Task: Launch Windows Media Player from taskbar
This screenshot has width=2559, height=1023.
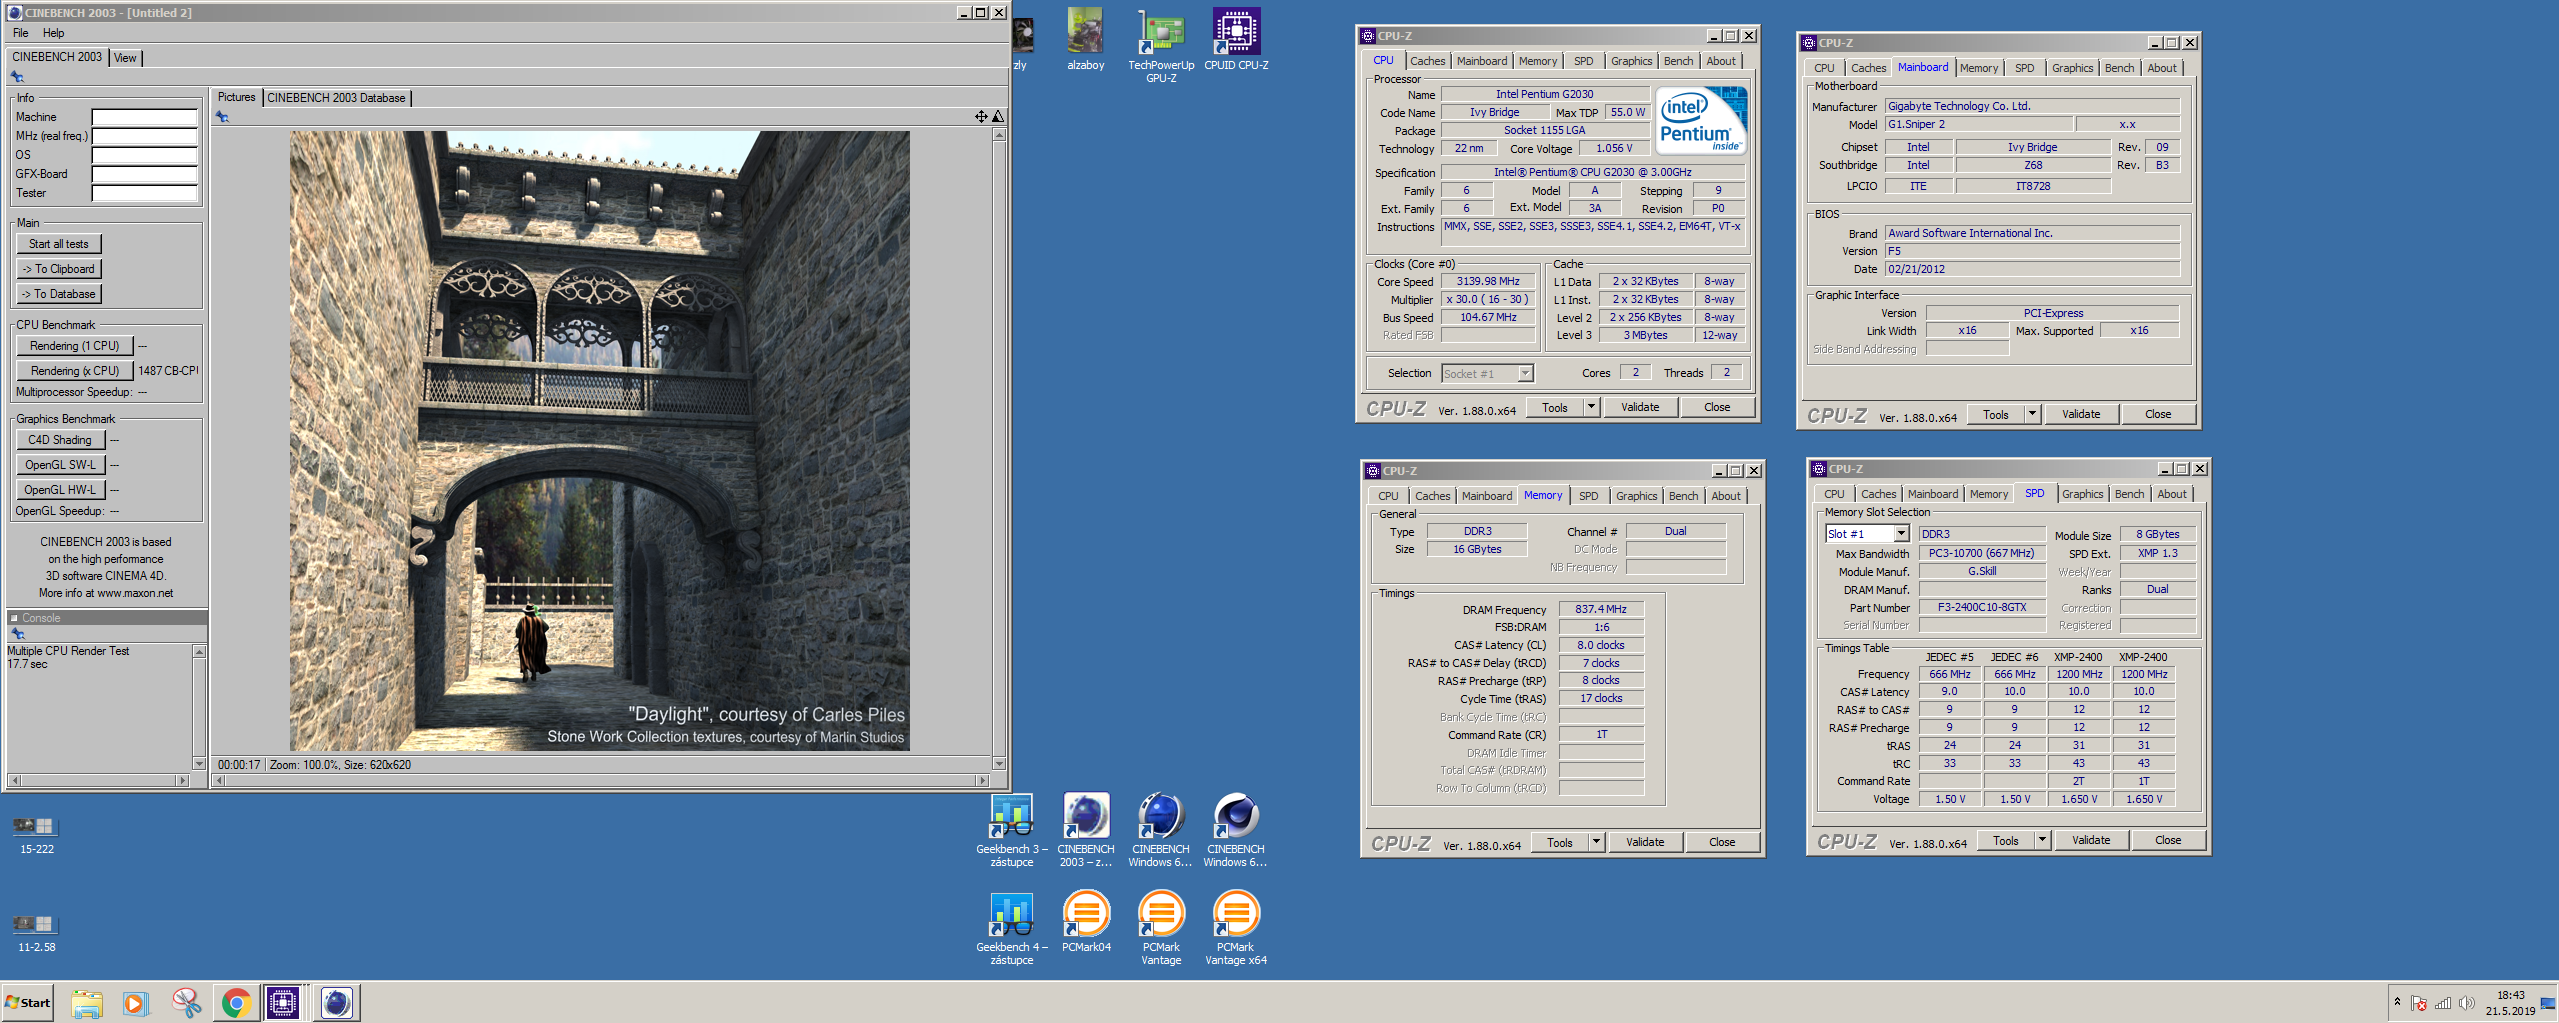Action: [x=135, y=1003]
